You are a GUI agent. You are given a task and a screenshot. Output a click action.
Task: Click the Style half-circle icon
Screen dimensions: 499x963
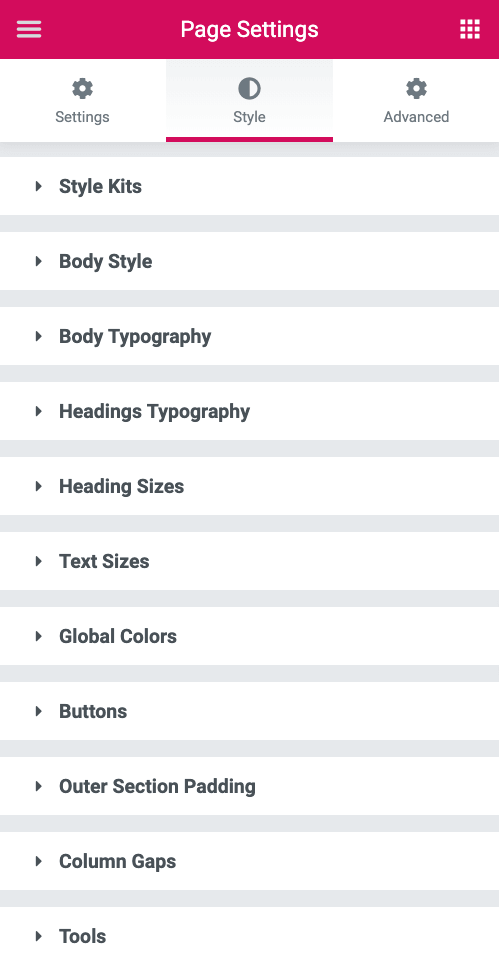click(x=250, y=89)
